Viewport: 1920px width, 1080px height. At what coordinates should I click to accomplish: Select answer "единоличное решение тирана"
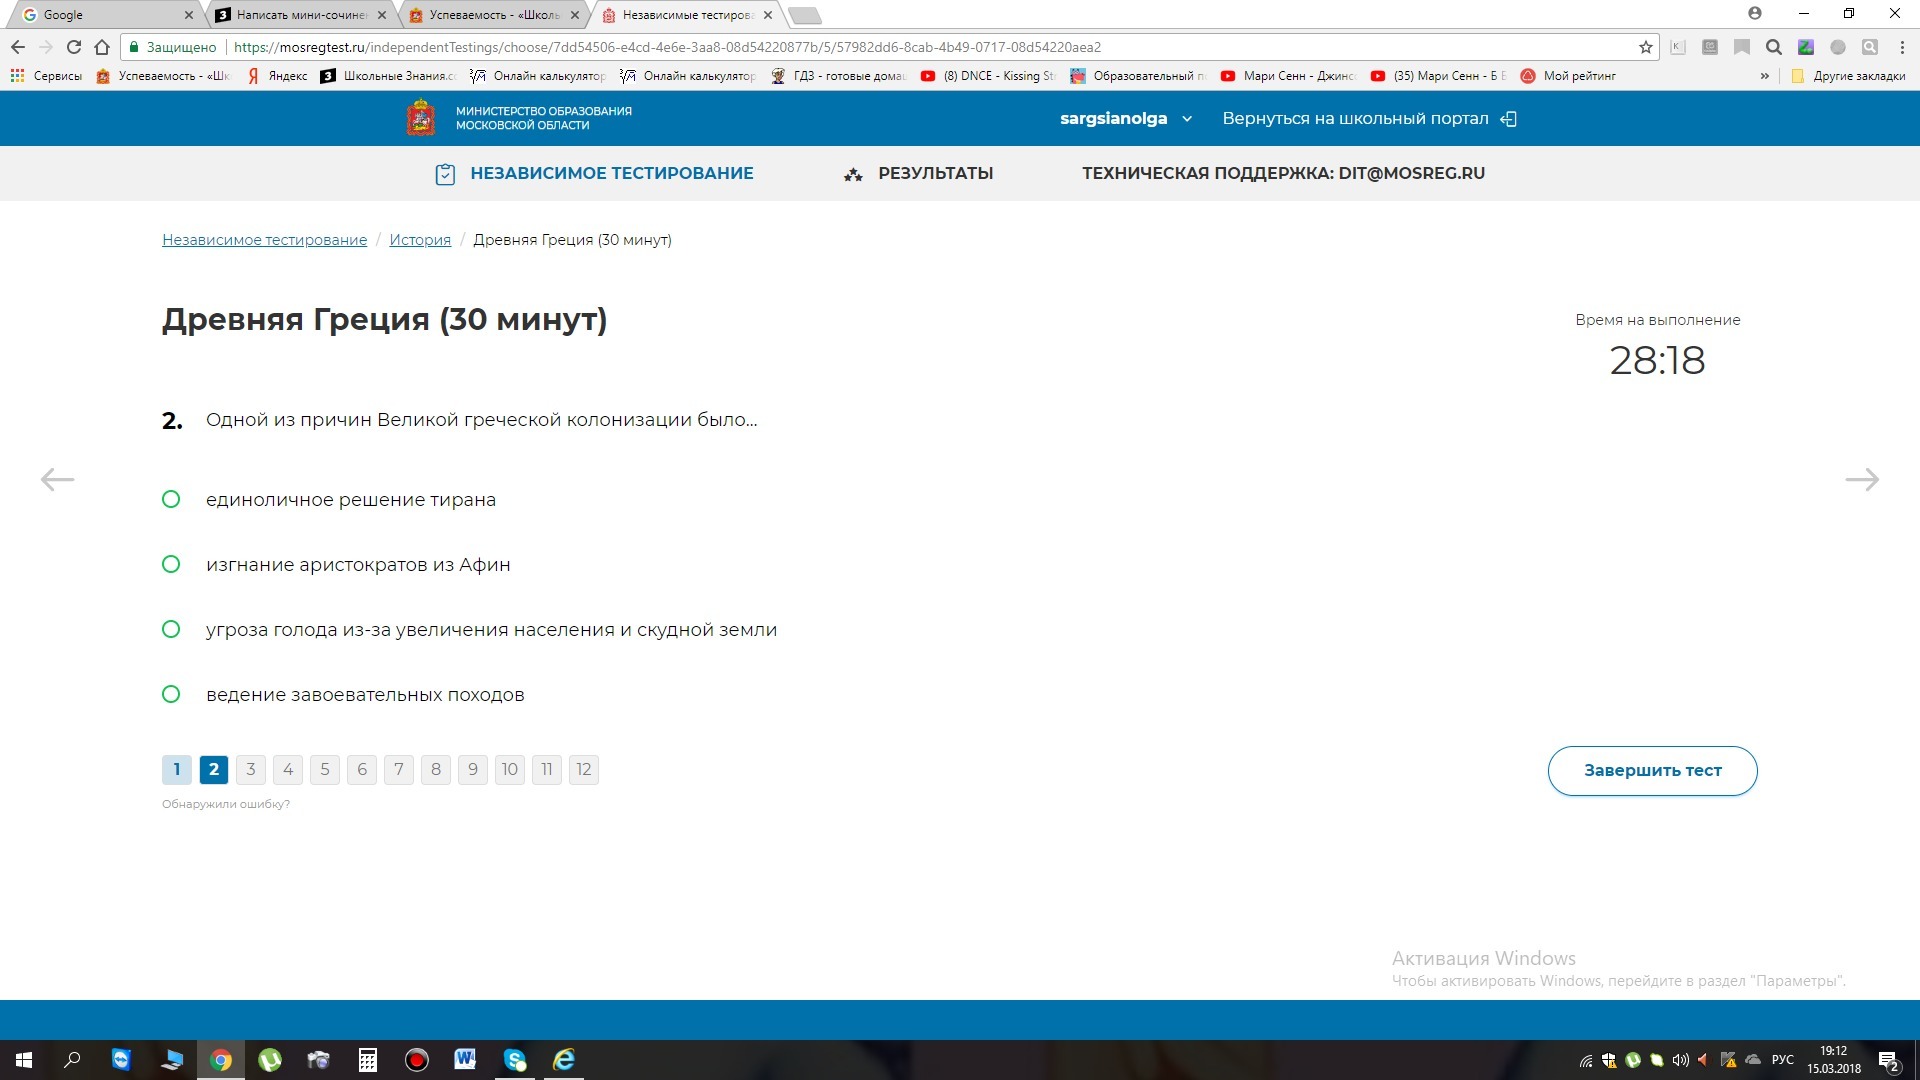coord(171,499)
